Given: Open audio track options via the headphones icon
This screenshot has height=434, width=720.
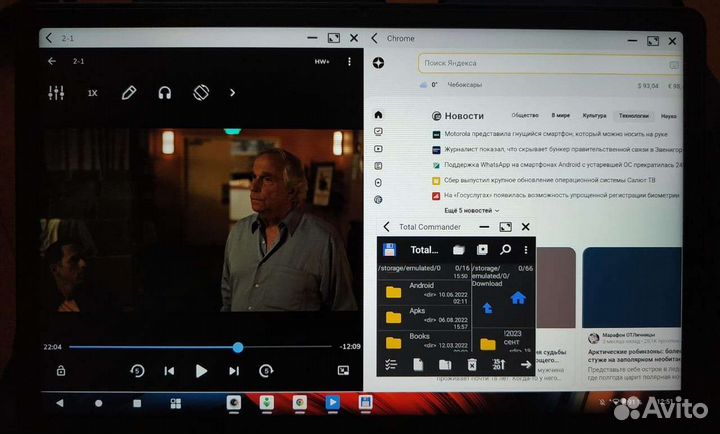Looking at the screenshot, I should point(165,93).
